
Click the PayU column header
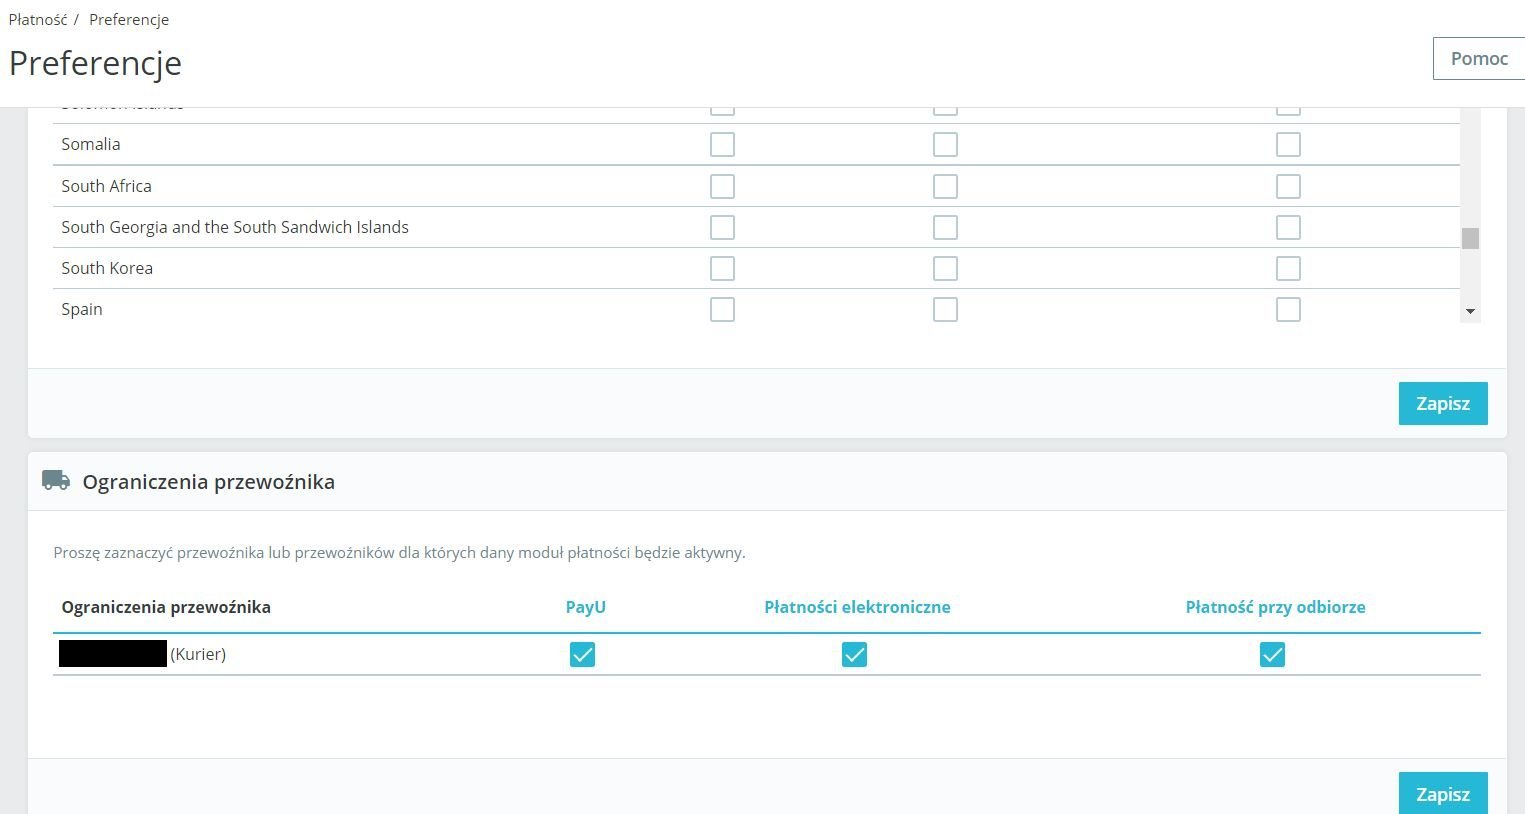coord(586,607)
